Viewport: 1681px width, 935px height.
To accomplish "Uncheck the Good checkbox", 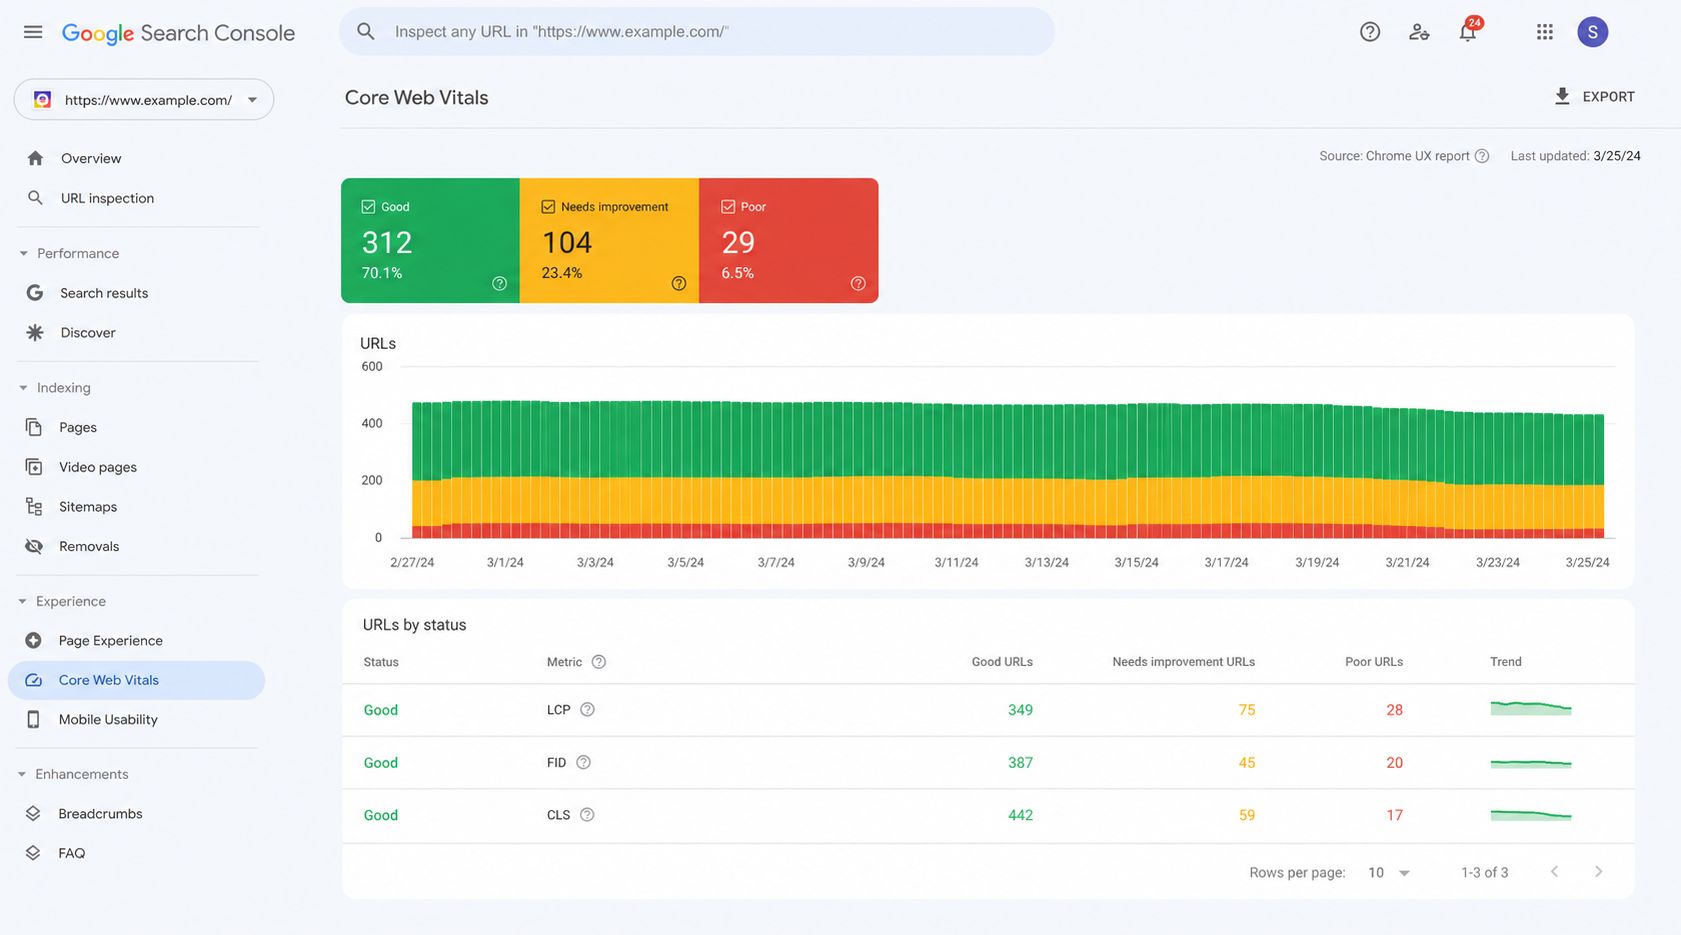I will click(368, 207).
